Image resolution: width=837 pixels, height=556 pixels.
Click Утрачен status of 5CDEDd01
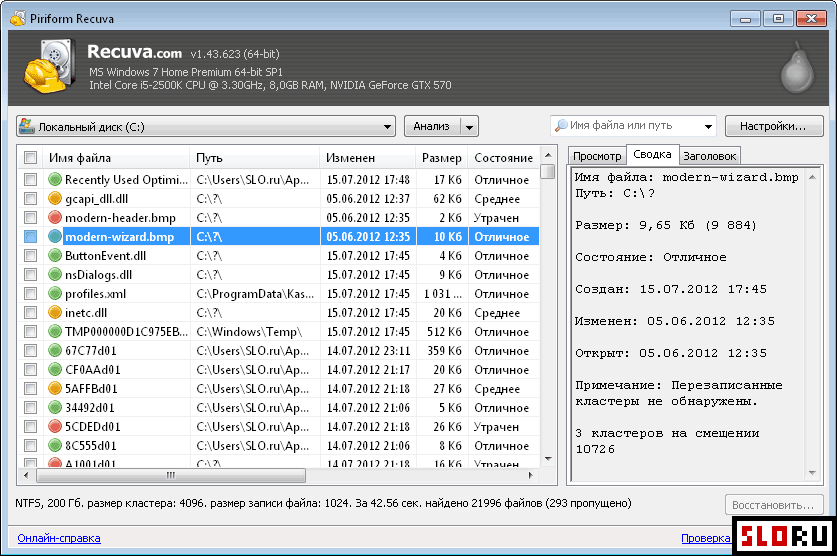(496, 427)
